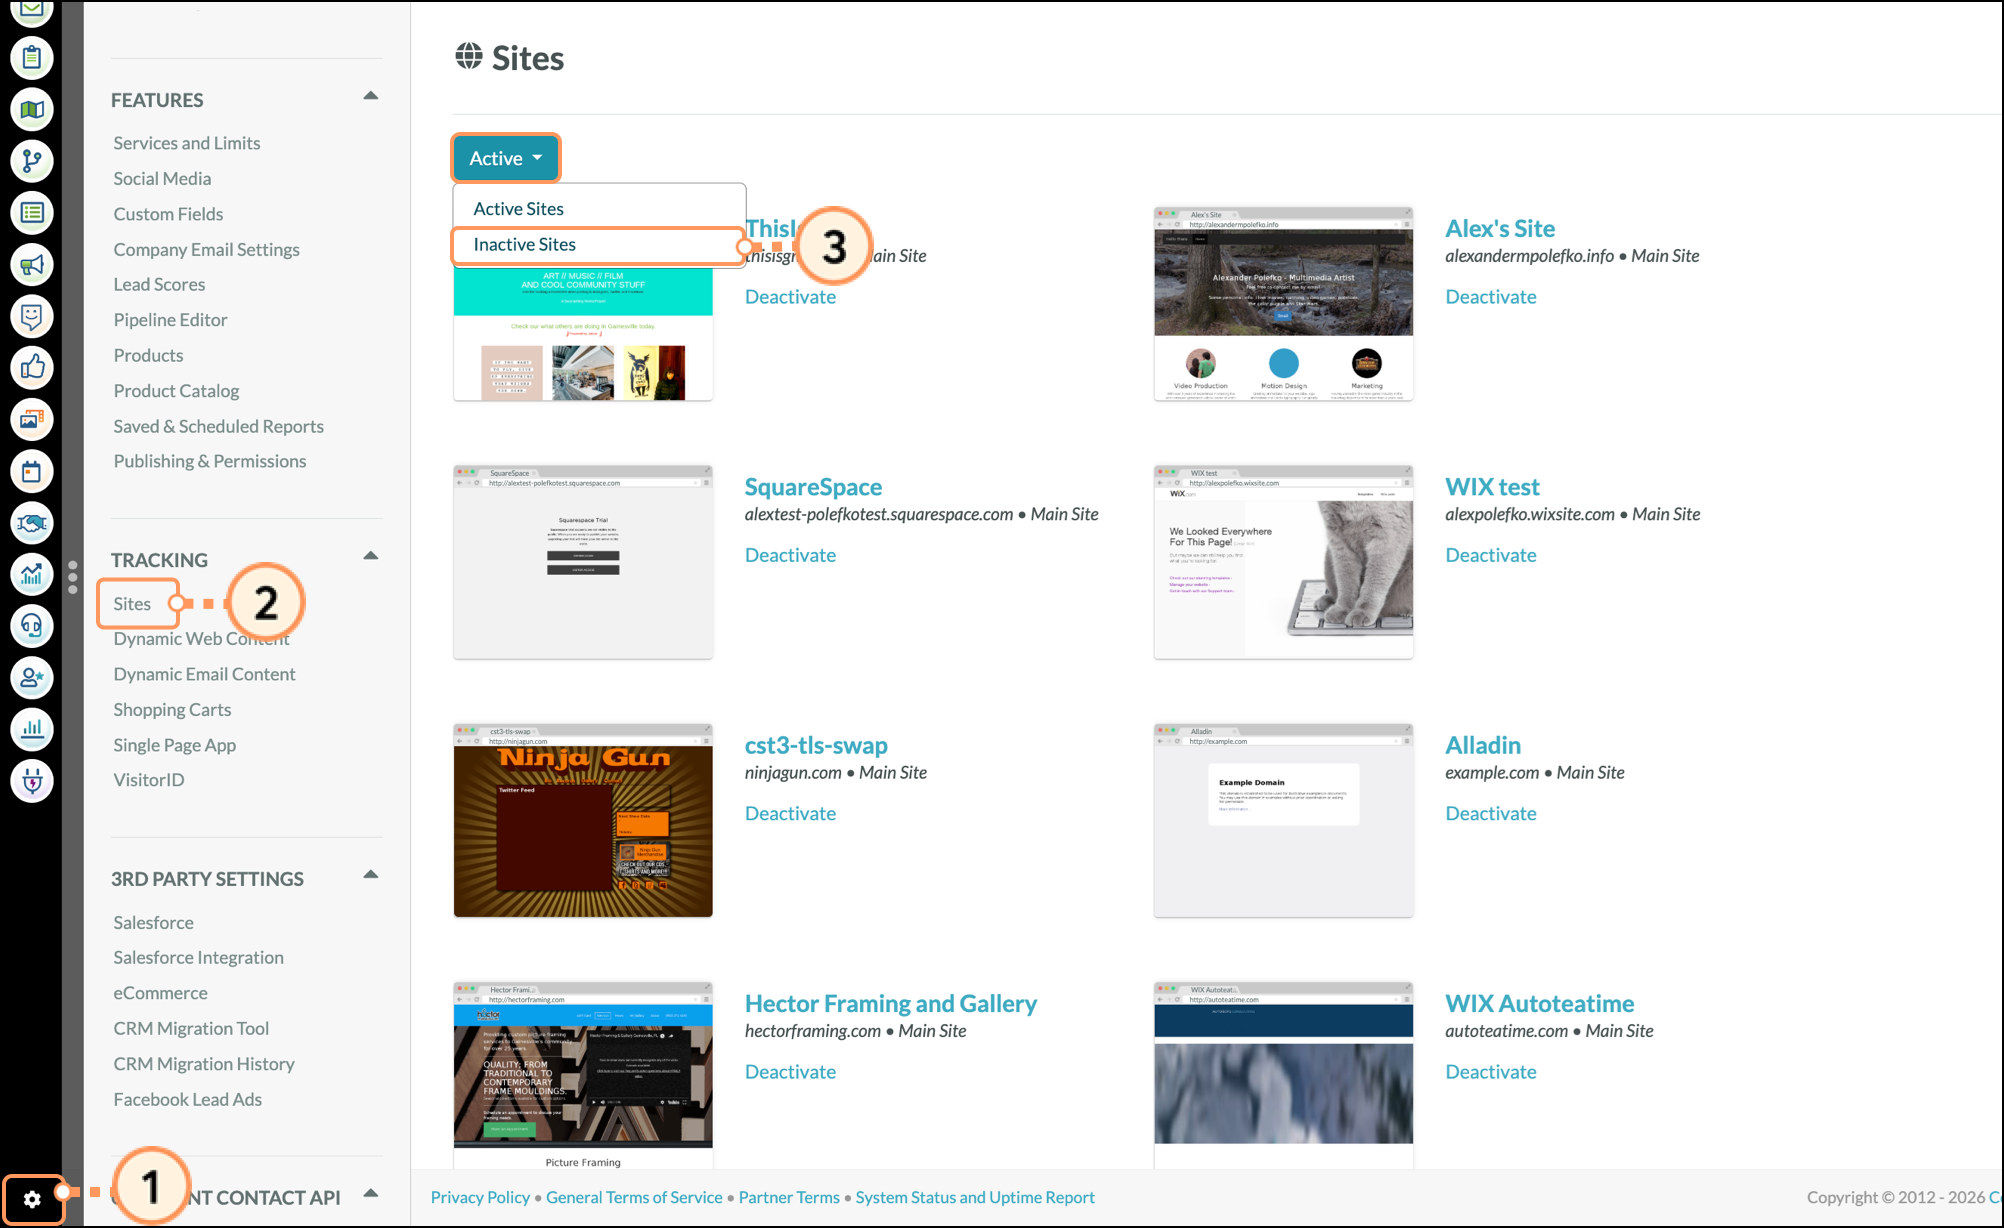Click the WIX test cat thumbnail

pos(1284,562)
